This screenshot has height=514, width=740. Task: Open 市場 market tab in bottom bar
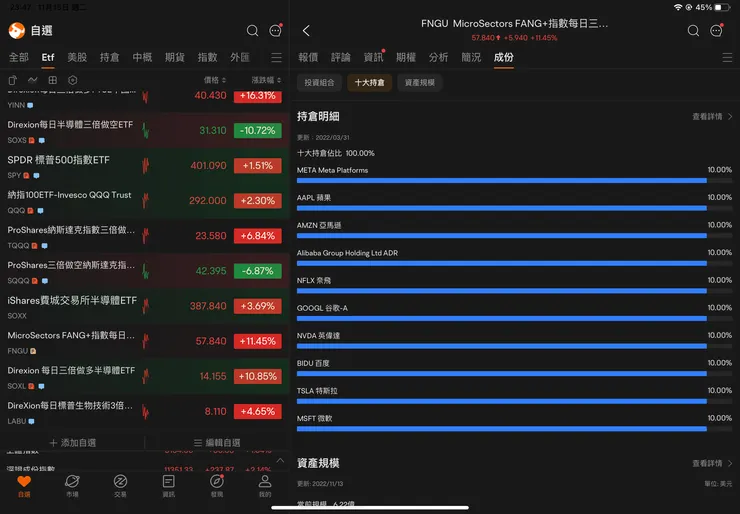point(72,486)
